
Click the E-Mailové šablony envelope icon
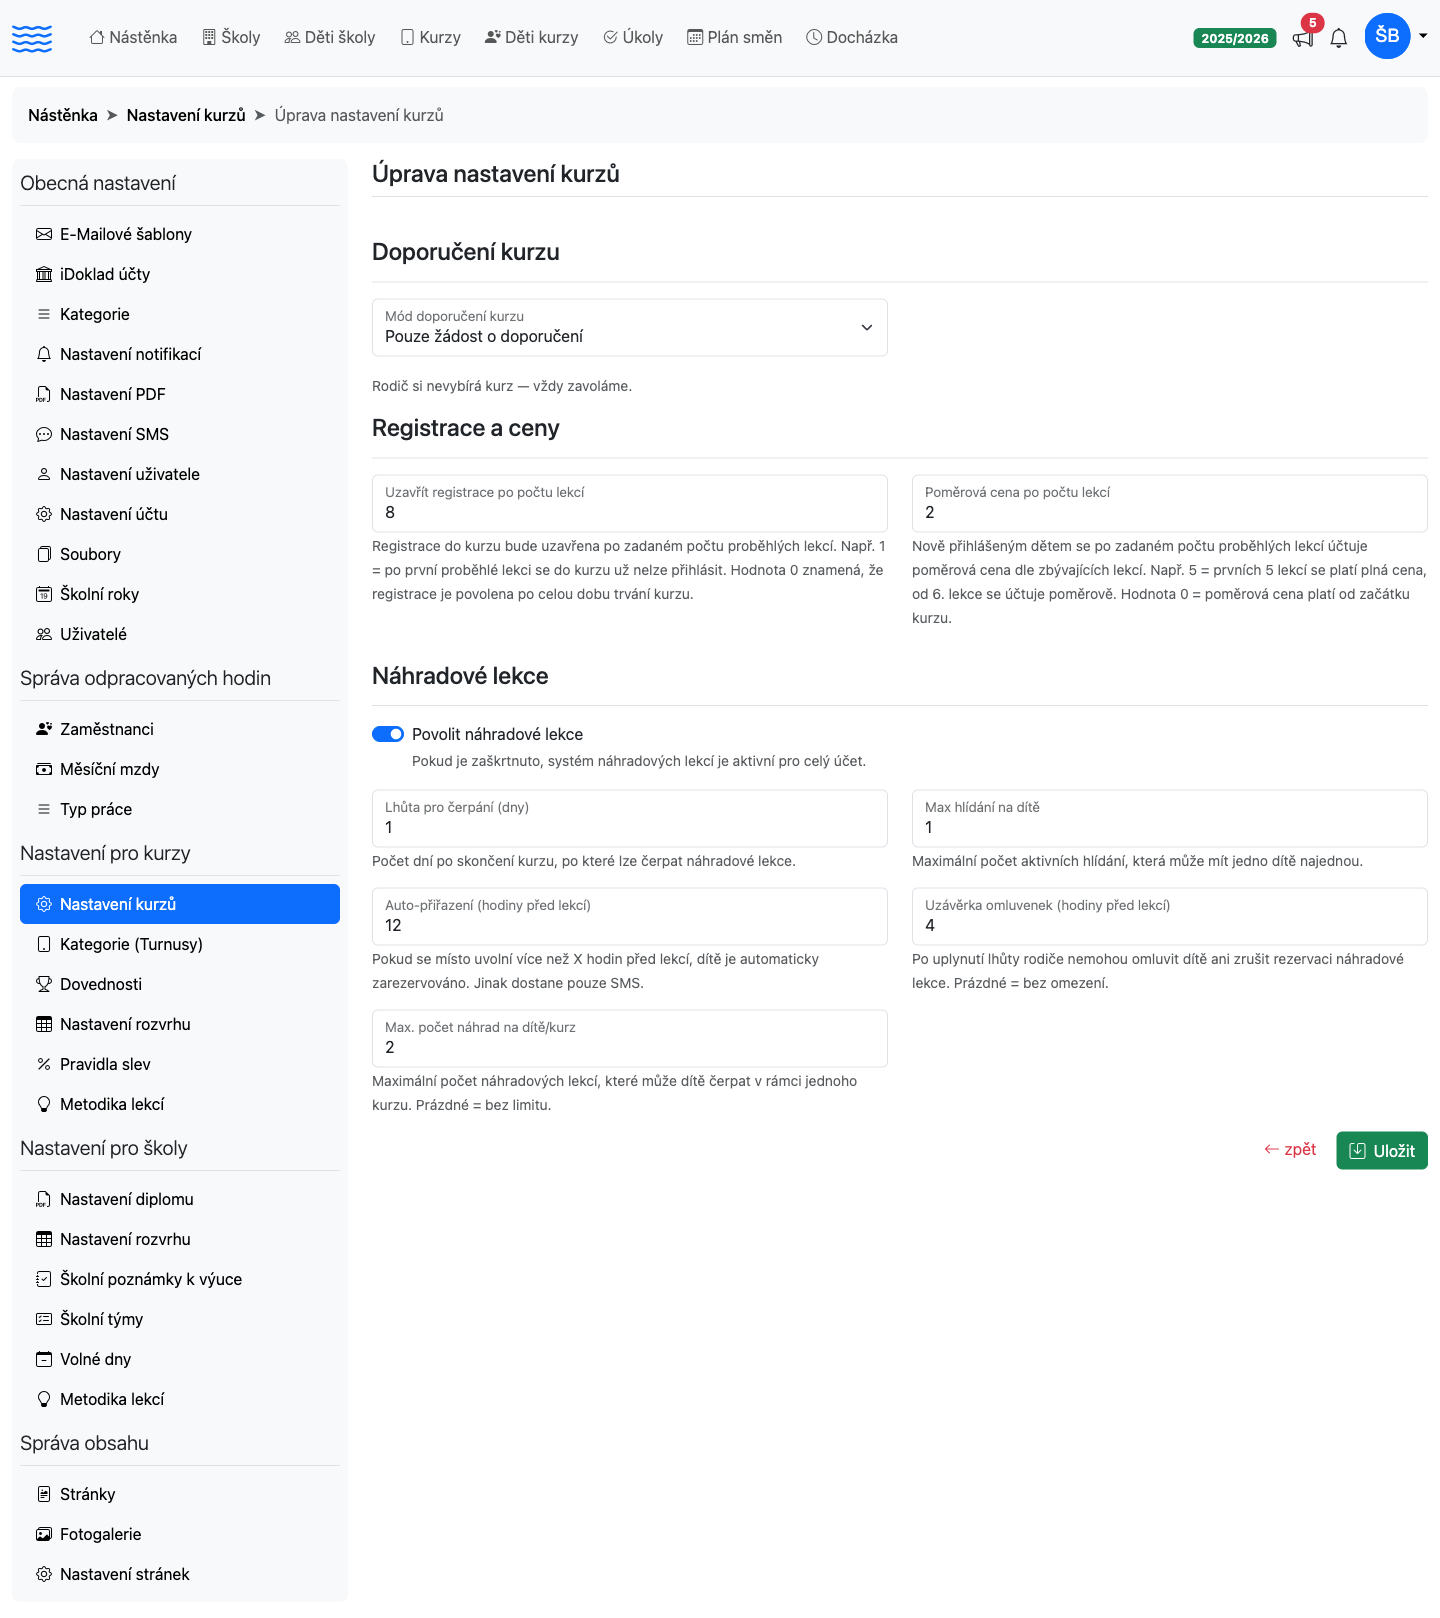point(44,234)
